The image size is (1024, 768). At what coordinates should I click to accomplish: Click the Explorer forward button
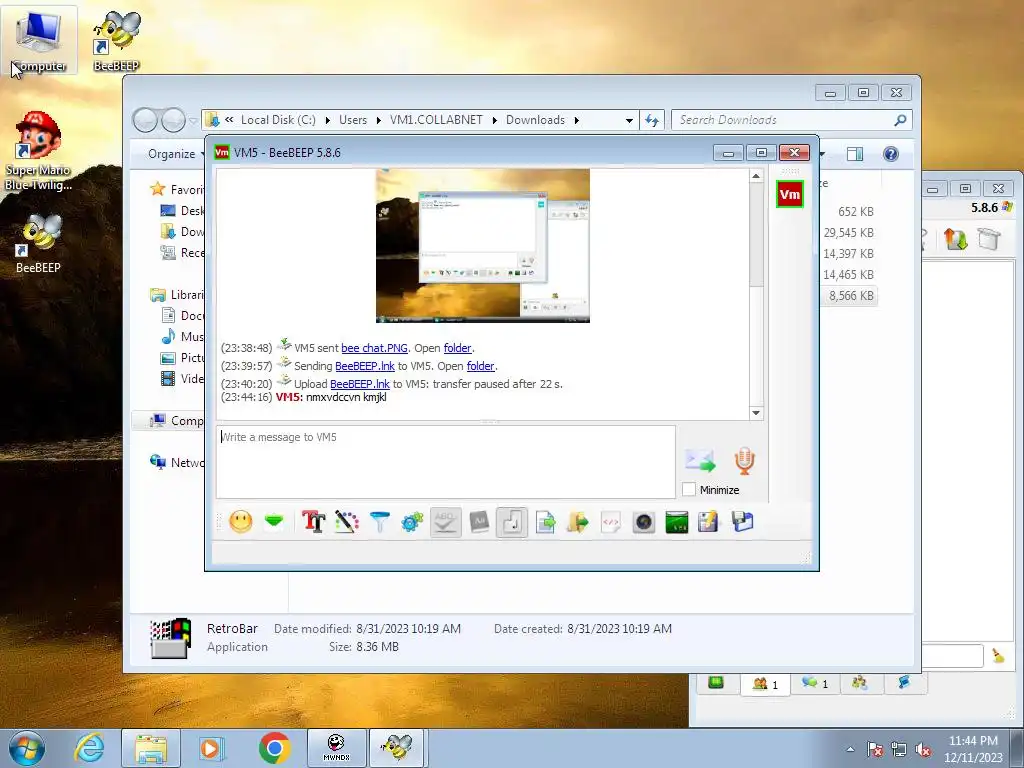click(173, 120)
